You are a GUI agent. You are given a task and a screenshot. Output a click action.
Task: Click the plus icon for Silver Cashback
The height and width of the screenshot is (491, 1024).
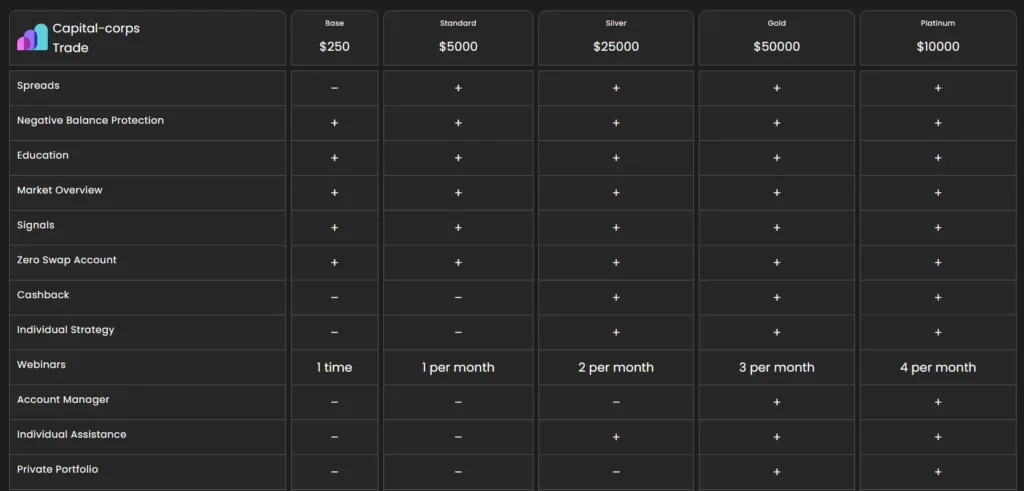coord(616,297)
